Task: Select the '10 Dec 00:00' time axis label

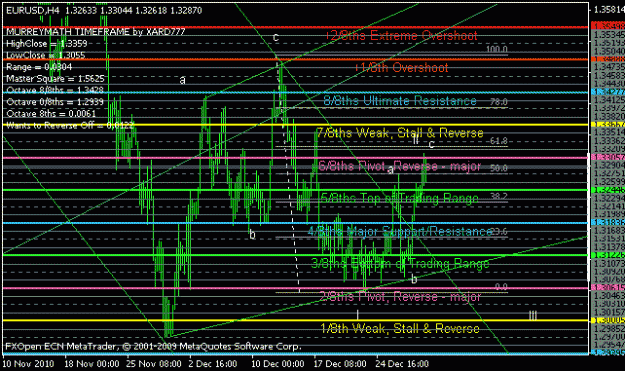Action: [278, 363]
